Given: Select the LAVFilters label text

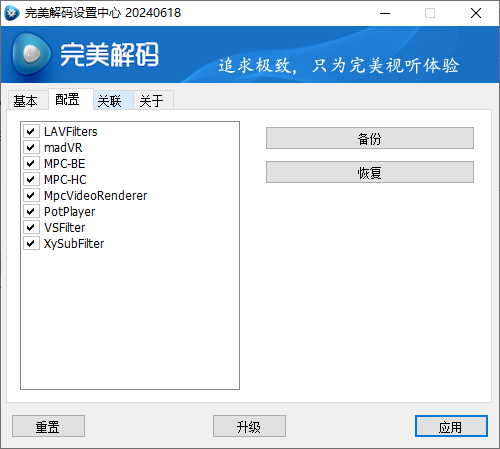Looking at the screenshot, I should [71, 131].
